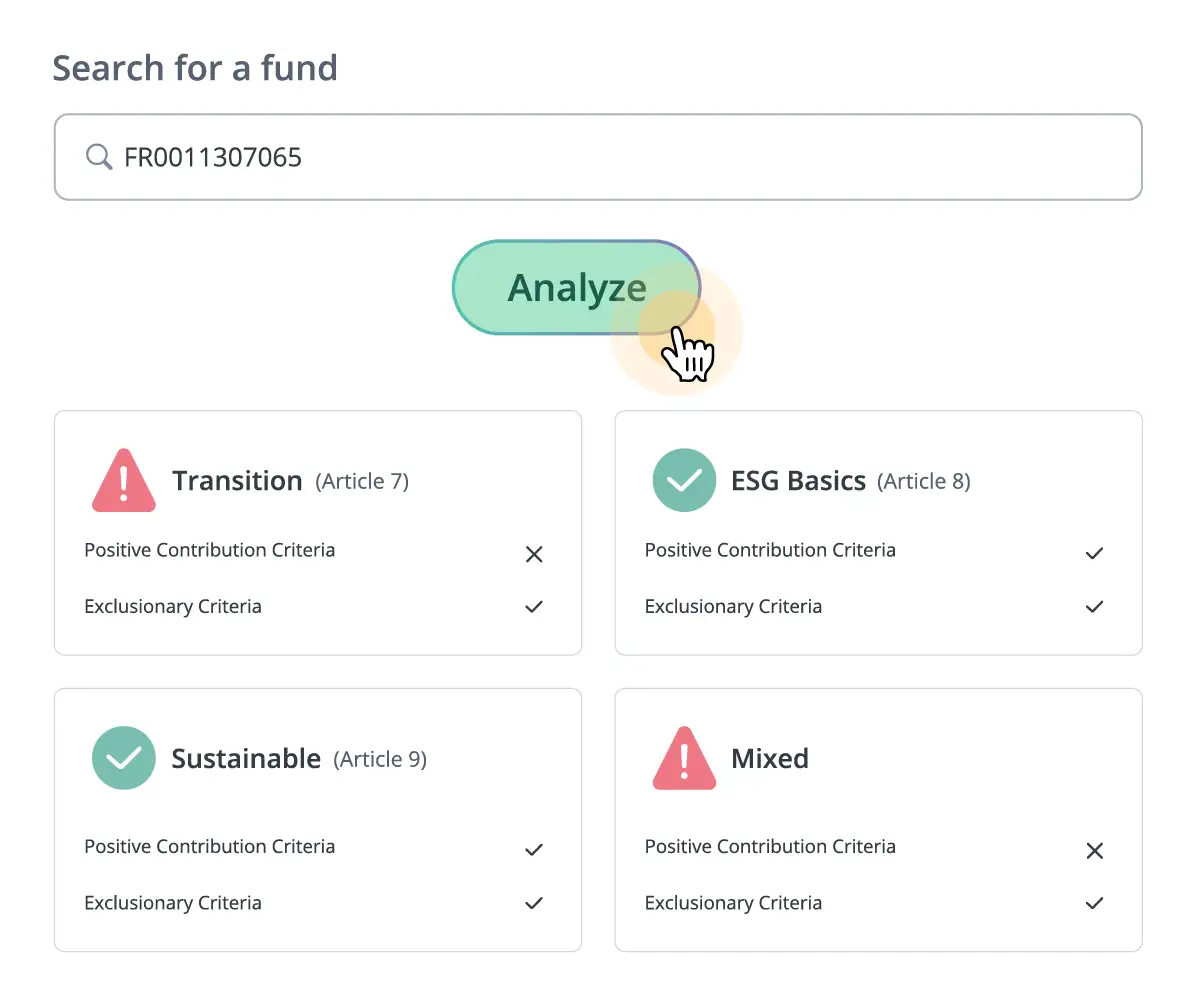Click the magnifying glass search icon
This screenshot has height=1006, width=1197.
[97, 156]
